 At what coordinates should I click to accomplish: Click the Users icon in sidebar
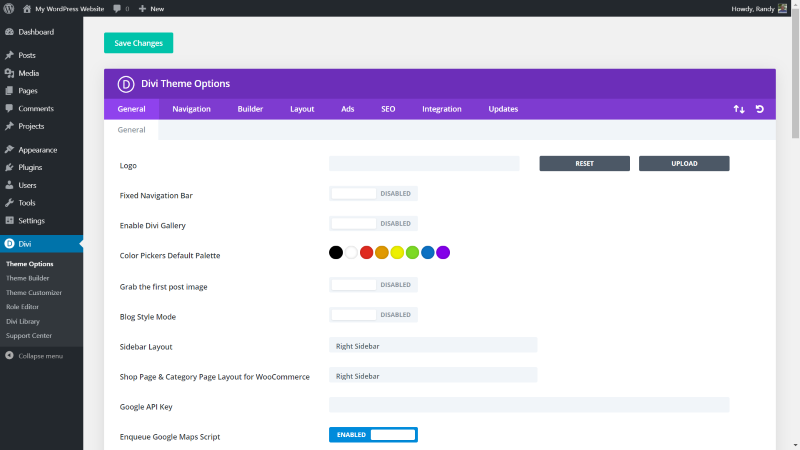(9, 185)
